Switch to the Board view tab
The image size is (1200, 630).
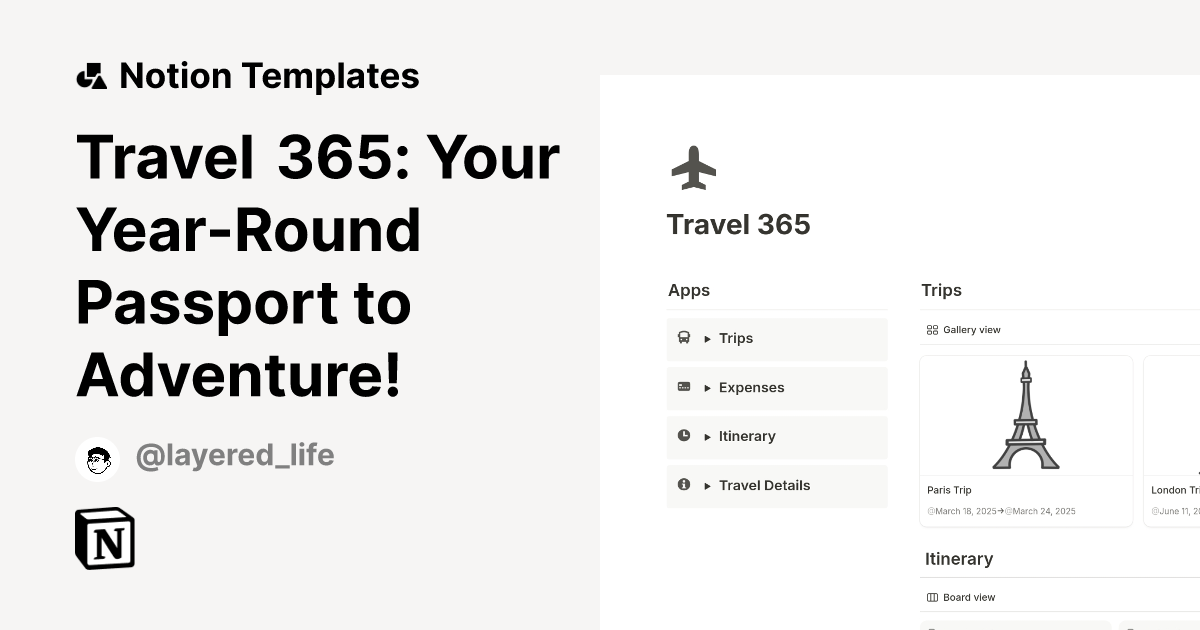pyautogui.click(x=961, y=597)
